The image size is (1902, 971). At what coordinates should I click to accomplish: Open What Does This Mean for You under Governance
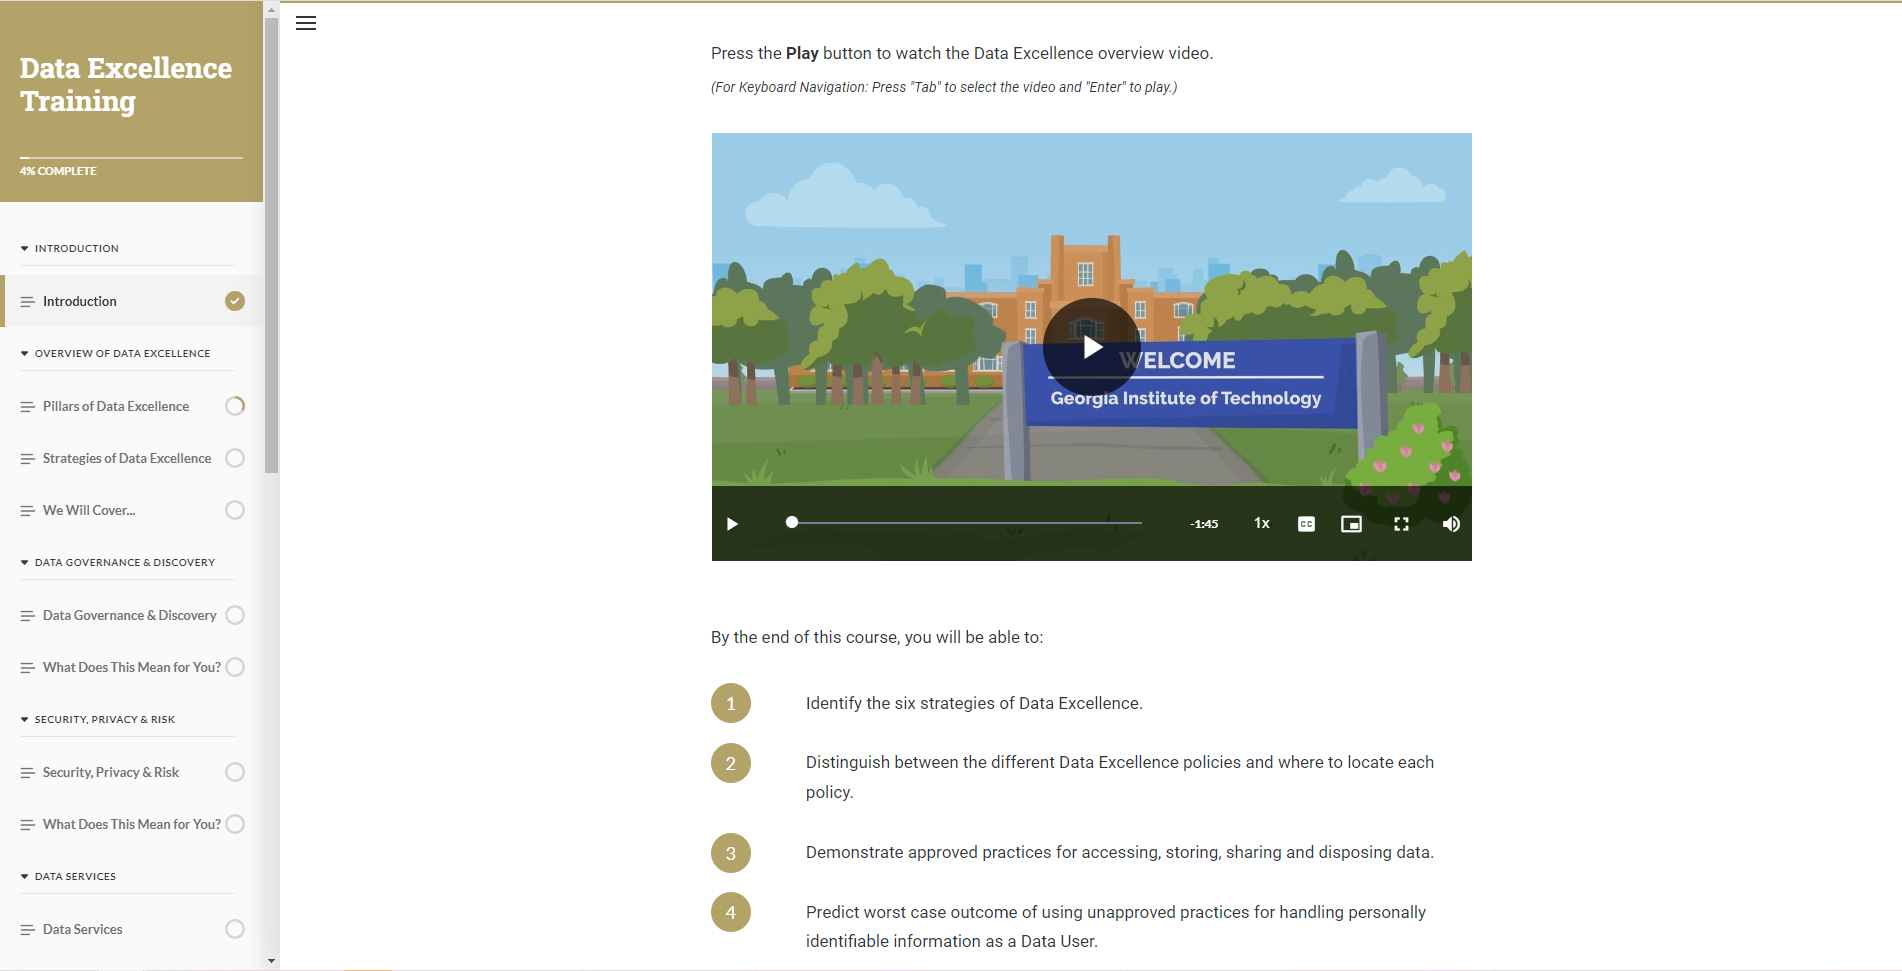(x=133, y=667)
